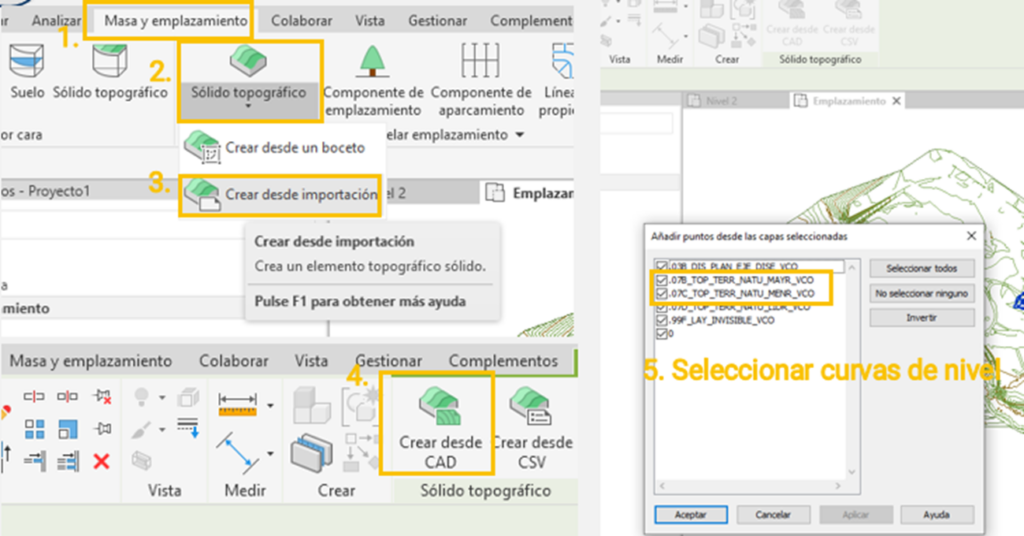Screen dimensions: 1024x536
Task: Select the blue Scale tool icon
Action: click(x=68, y=429)
